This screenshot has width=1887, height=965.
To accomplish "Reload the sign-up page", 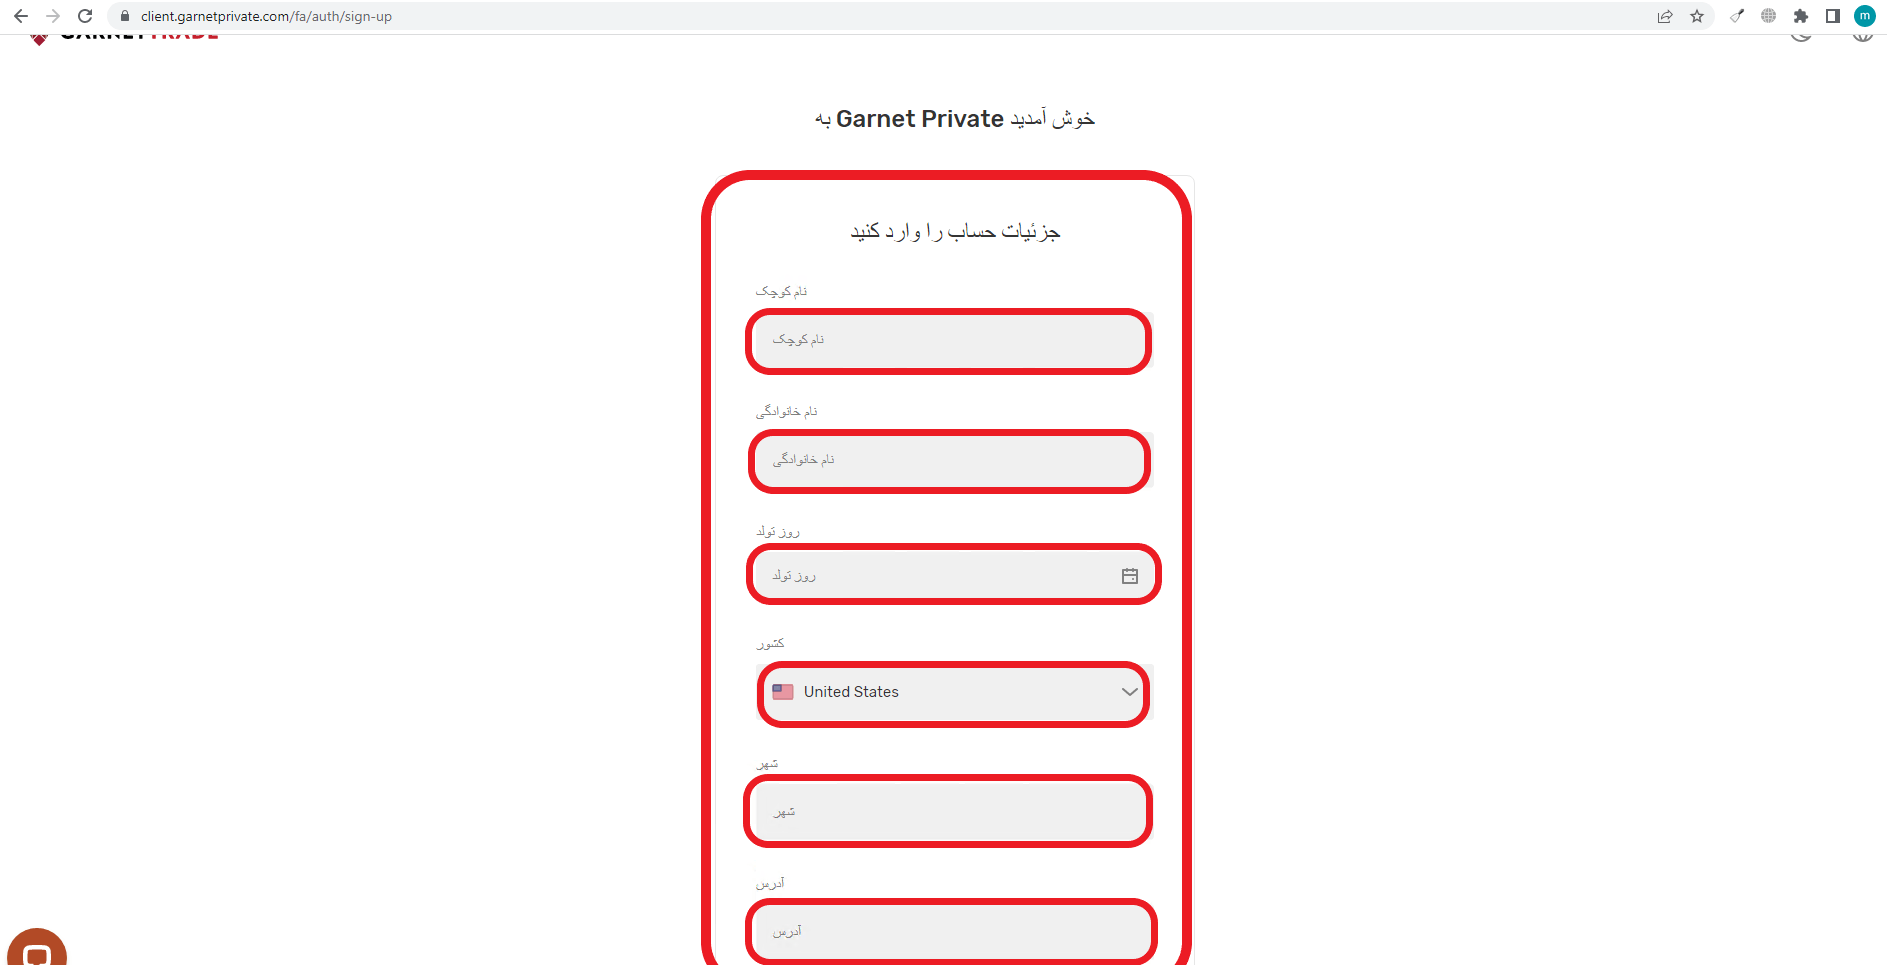I will [x=85, y=16].
